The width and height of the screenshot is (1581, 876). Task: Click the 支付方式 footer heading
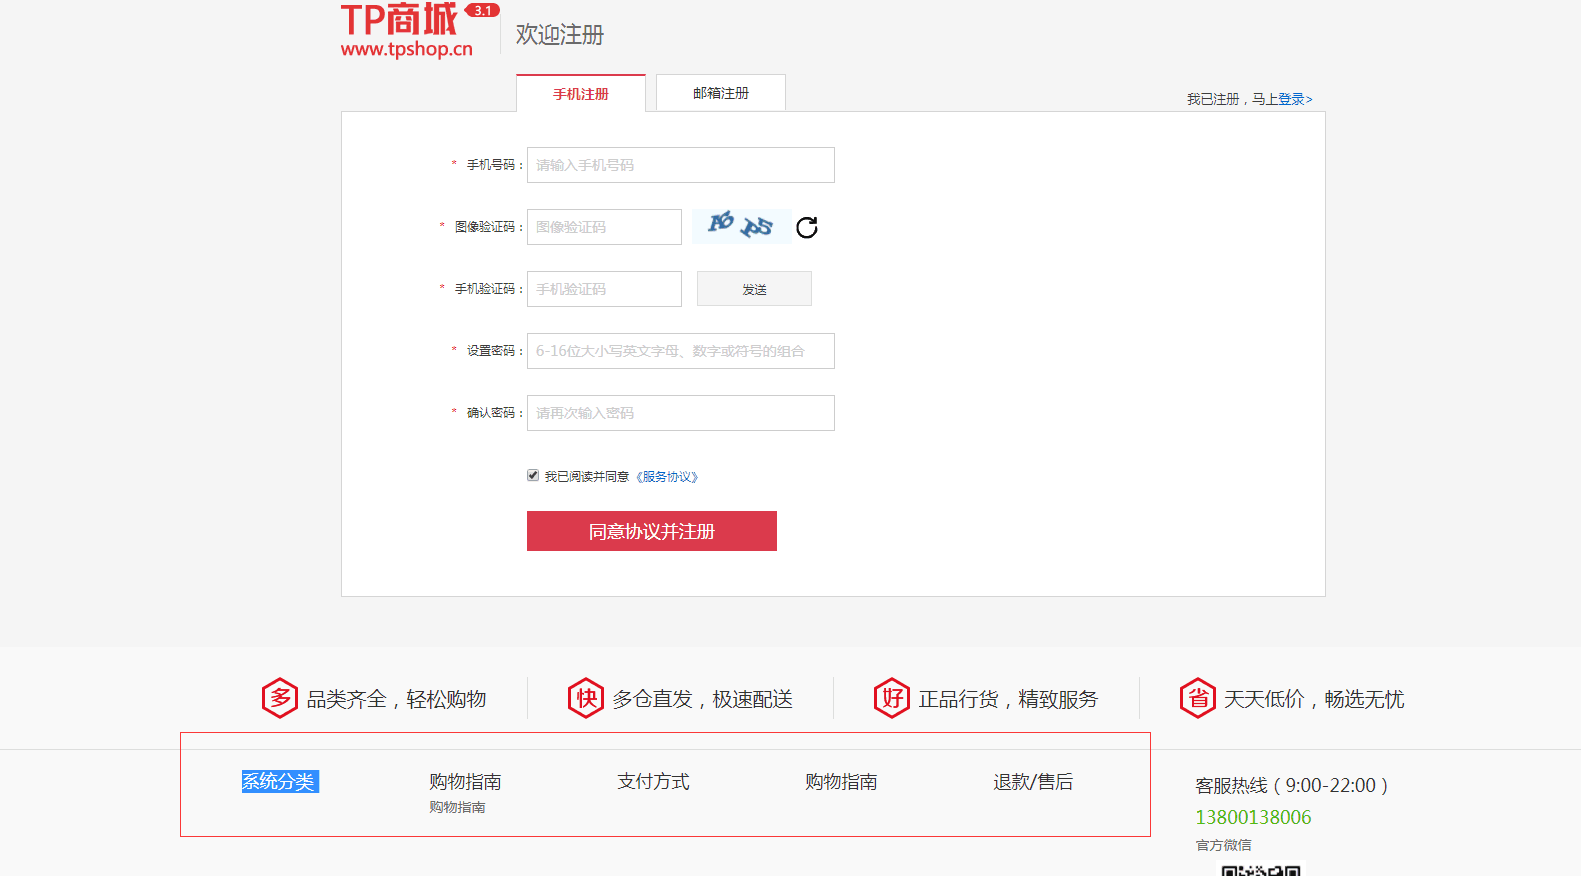point(654,782)
